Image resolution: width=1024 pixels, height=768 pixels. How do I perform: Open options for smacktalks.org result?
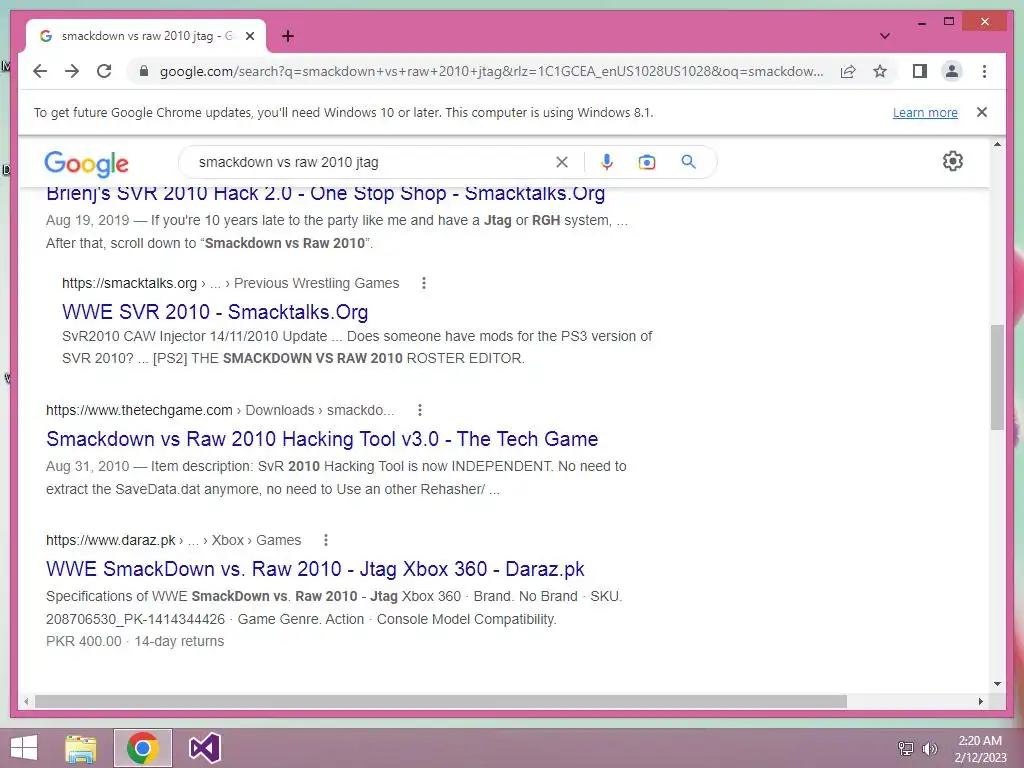click(424, 283)
